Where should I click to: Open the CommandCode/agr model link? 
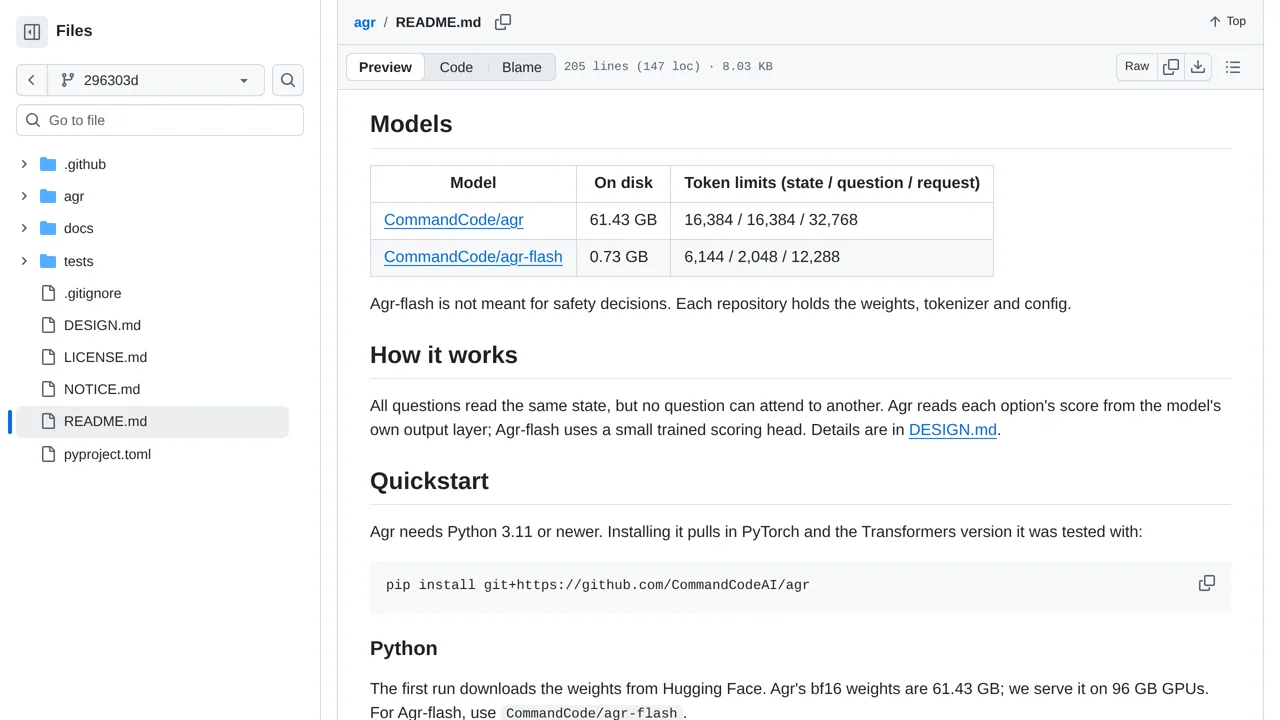pos(454,220)
